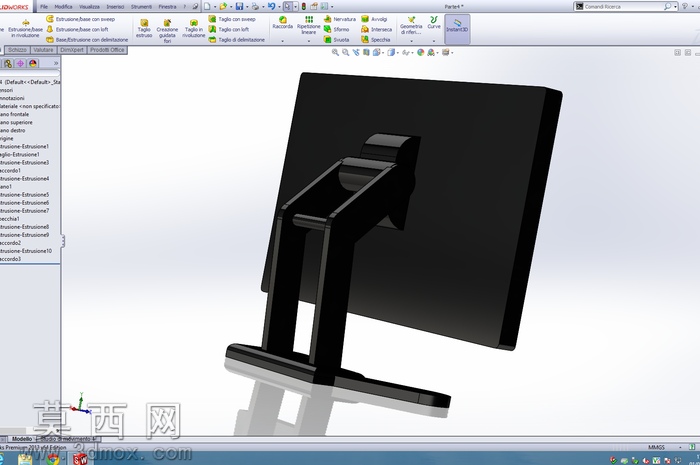Switch to the DimXpert tab

point(72,50)
